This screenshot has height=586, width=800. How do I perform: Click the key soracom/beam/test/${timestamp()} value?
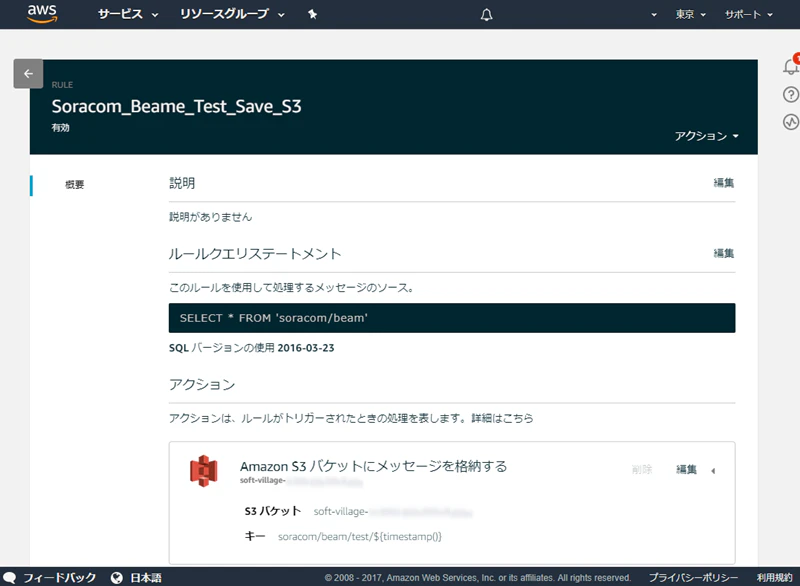[360, 537]
